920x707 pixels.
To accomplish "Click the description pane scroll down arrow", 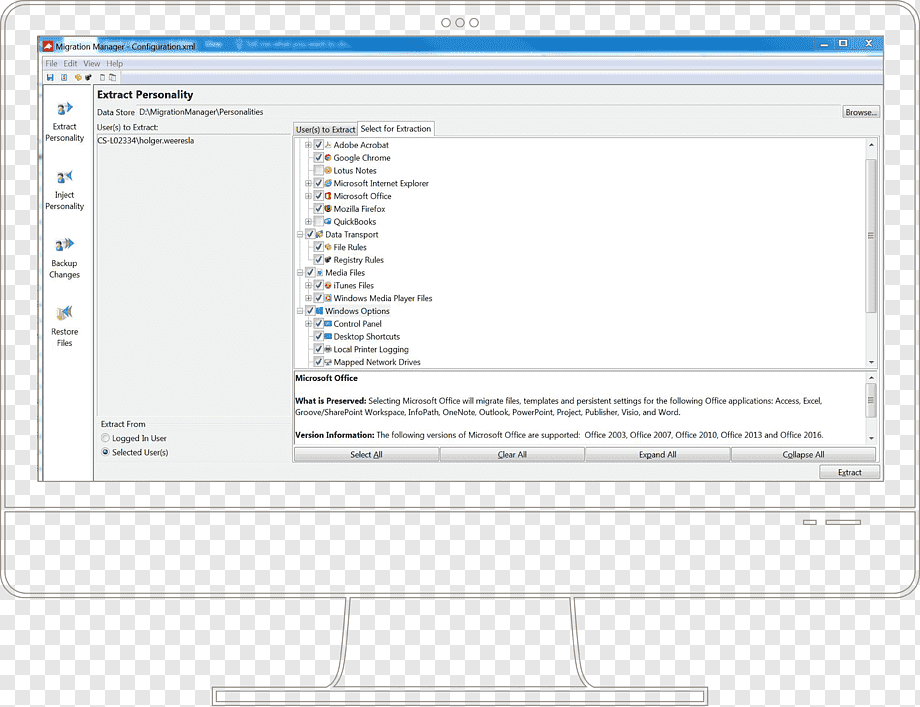I will (x=871, y=438).
